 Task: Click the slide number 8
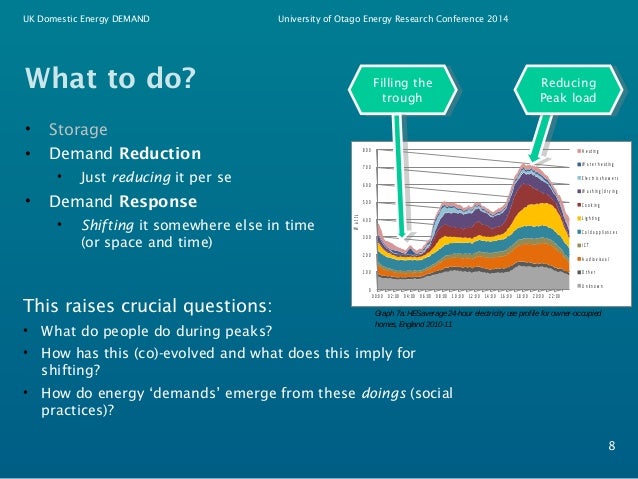tap(612, 446)
